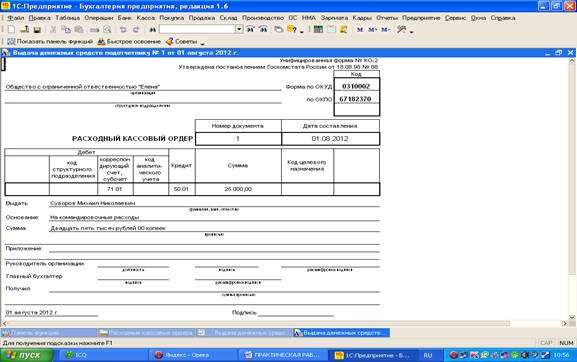Click the Copy toolbar icon
The height and width of the screenshot is (362, 577).
click(x=66, y=29)
